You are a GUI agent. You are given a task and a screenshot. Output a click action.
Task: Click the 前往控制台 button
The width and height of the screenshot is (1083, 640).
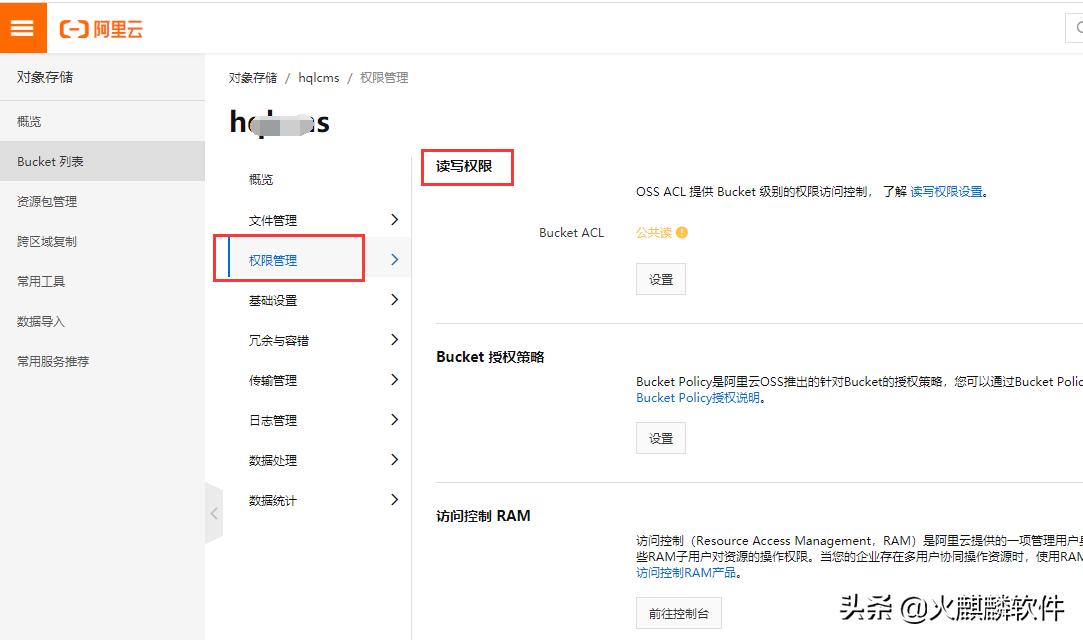click(x=679, y=614)
